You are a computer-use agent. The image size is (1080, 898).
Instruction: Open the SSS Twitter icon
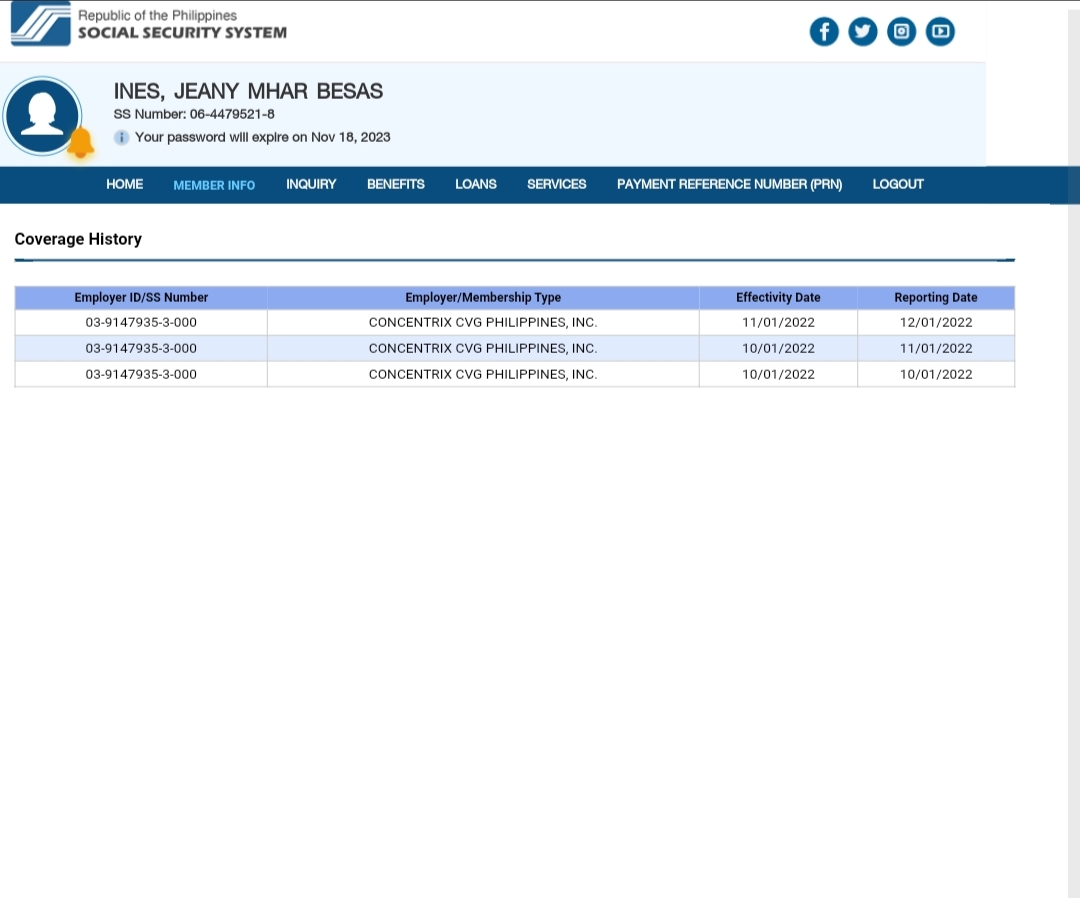click(x=862, y=32)
